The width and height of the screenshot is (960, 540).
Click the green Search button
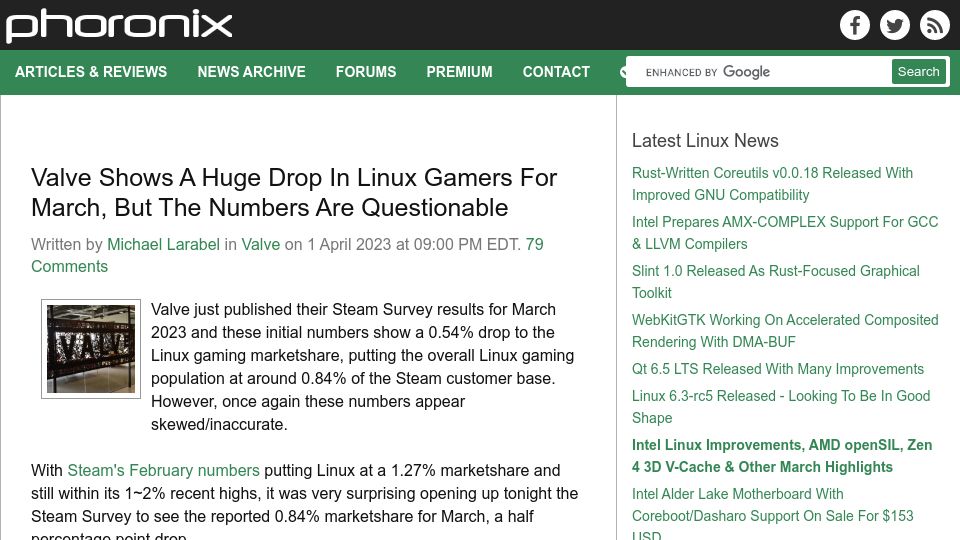tap(918, 72)
